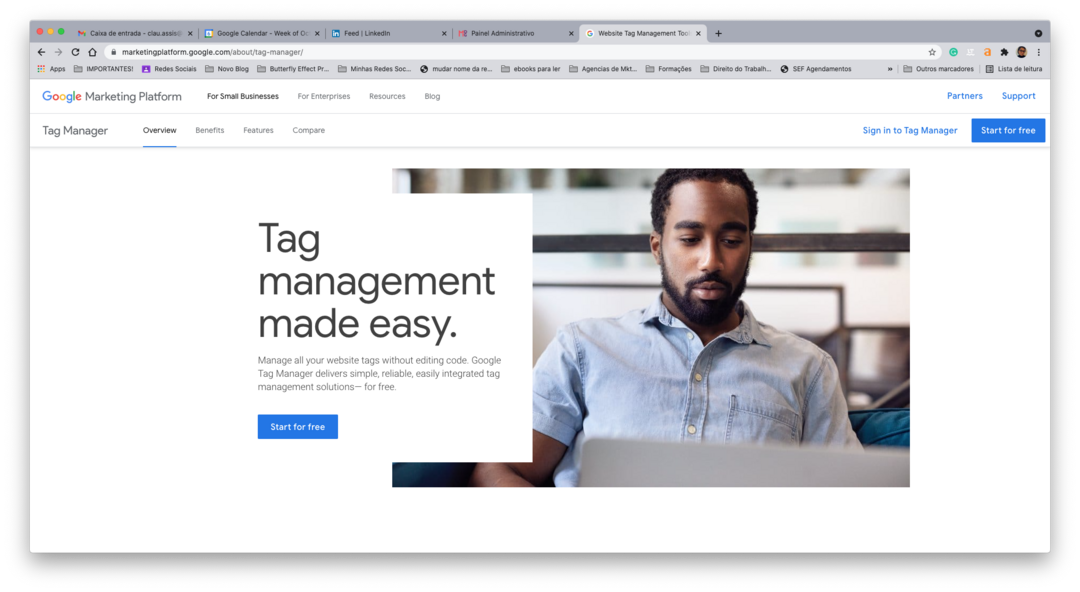The width and height of the screenshot is (1080, 592).
Task: Open the ebooks para ler folder
Action: click(x=530, y=69)
